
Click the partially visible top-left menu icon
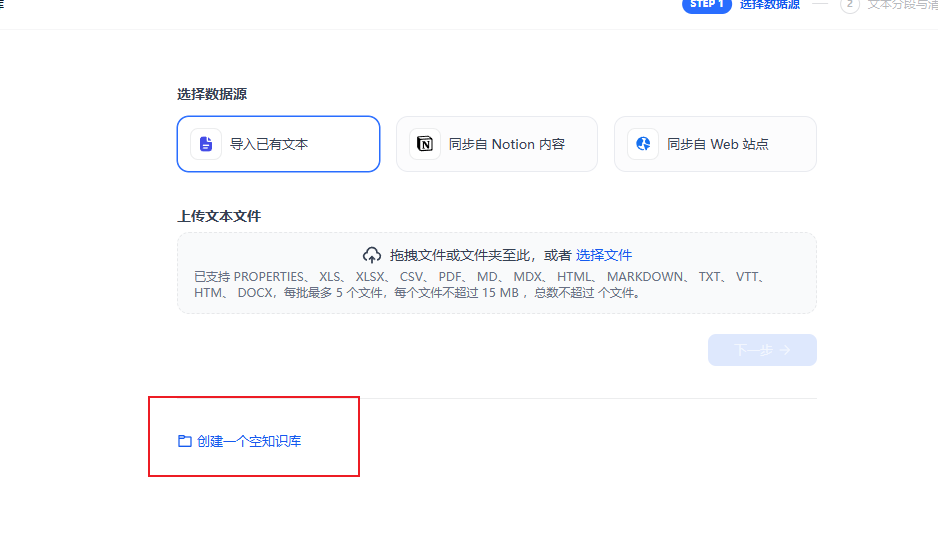click(x=2, y=4)
